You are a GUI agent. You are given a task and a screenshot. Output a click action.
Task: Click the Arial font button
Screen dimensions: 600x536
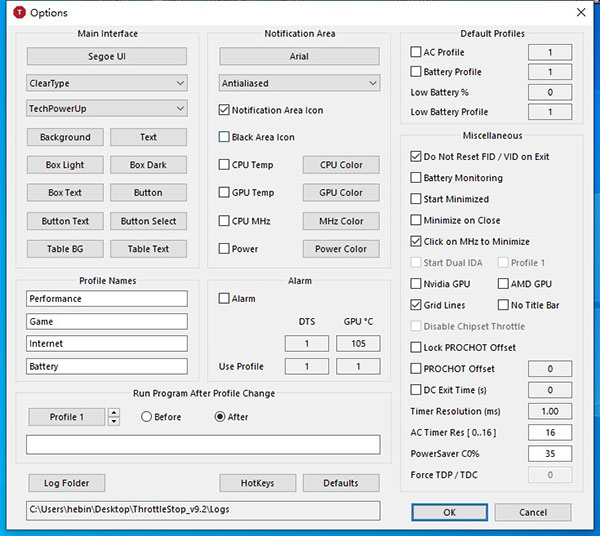click(x=299, y=56)
